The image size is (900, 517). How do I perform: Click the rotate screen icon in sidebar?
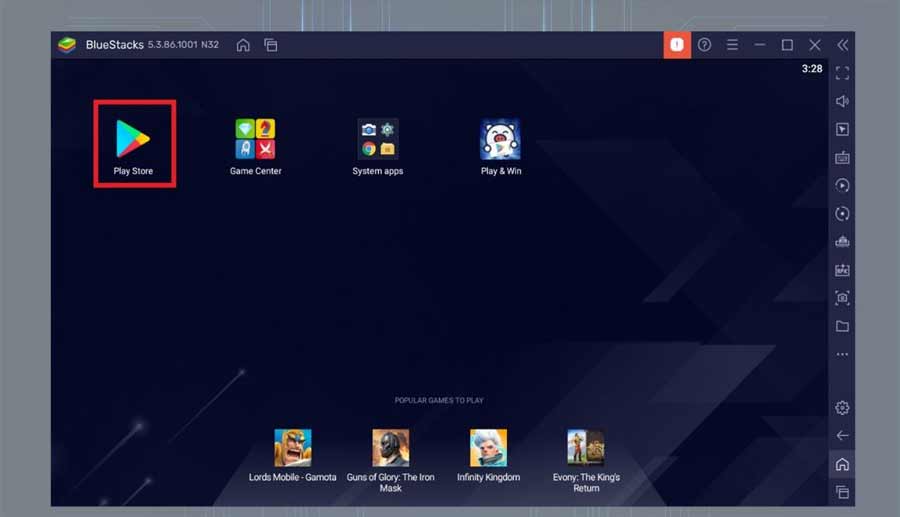pos(842,213)
